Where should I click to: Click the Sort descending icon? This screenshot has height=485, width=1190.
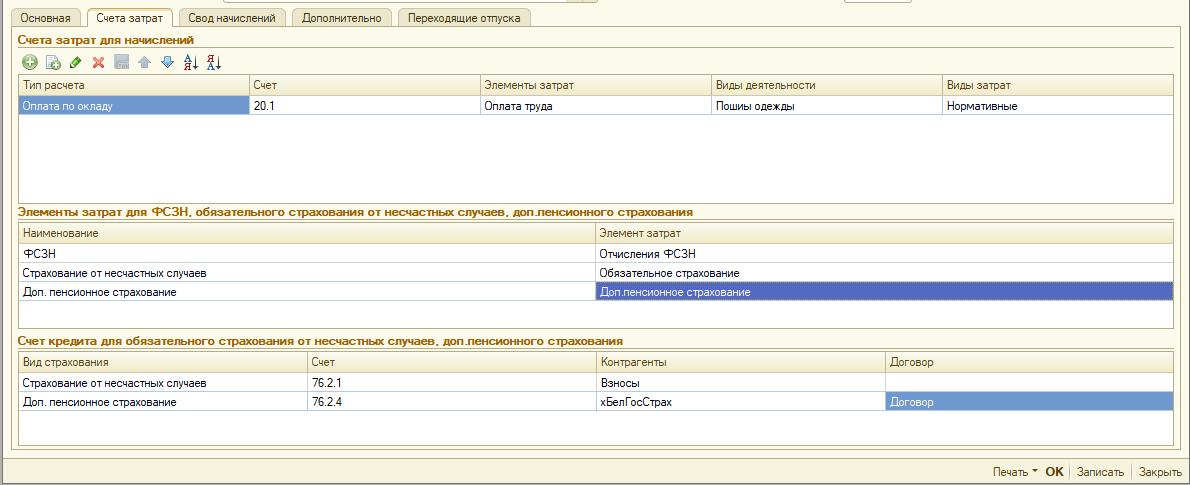tap(213, 62)
